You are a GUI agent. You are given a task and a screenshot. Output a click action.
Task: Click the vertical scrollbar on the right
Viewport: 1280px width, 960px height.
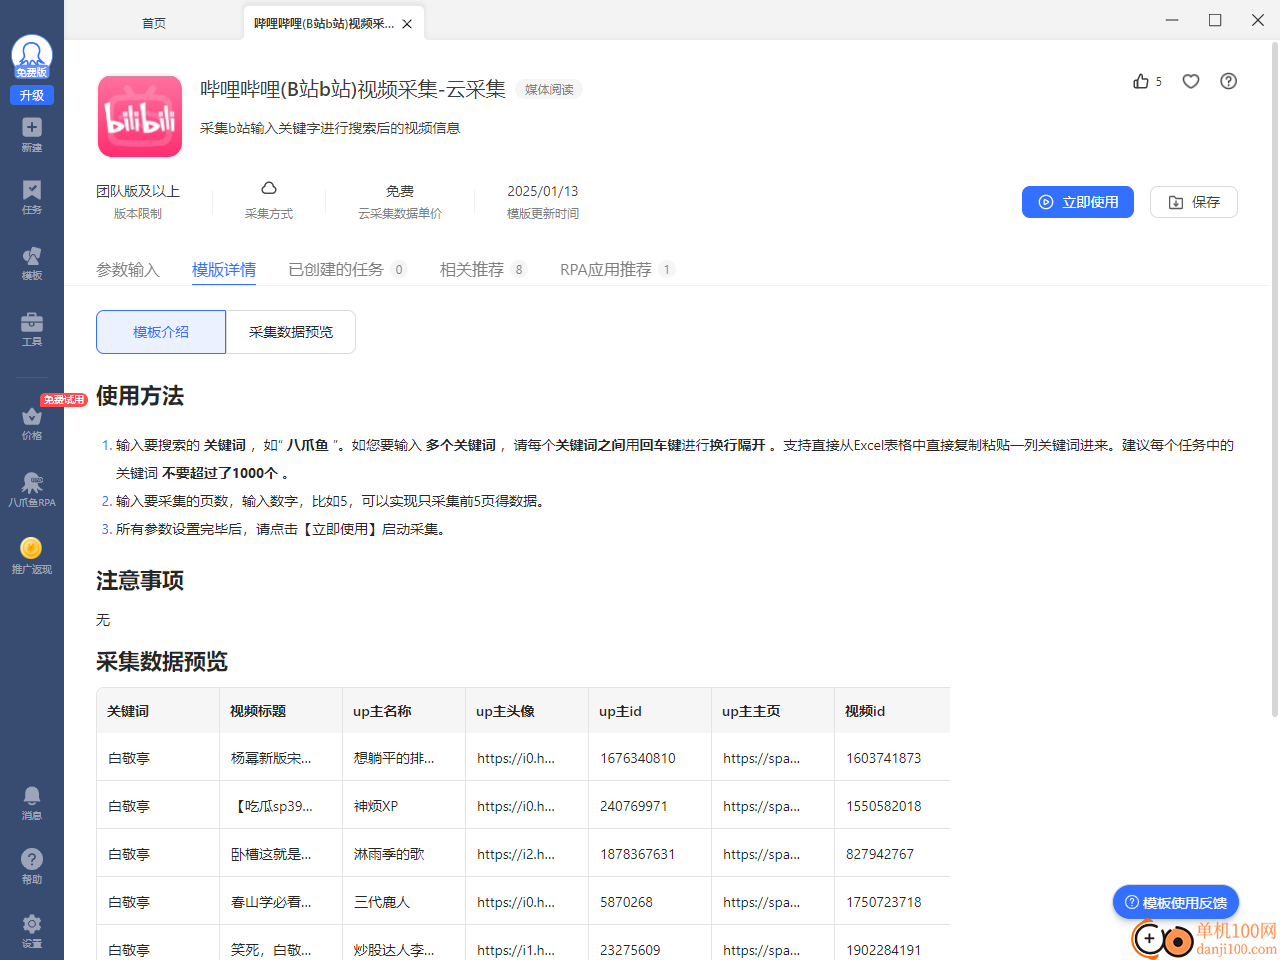[1274, 380]
